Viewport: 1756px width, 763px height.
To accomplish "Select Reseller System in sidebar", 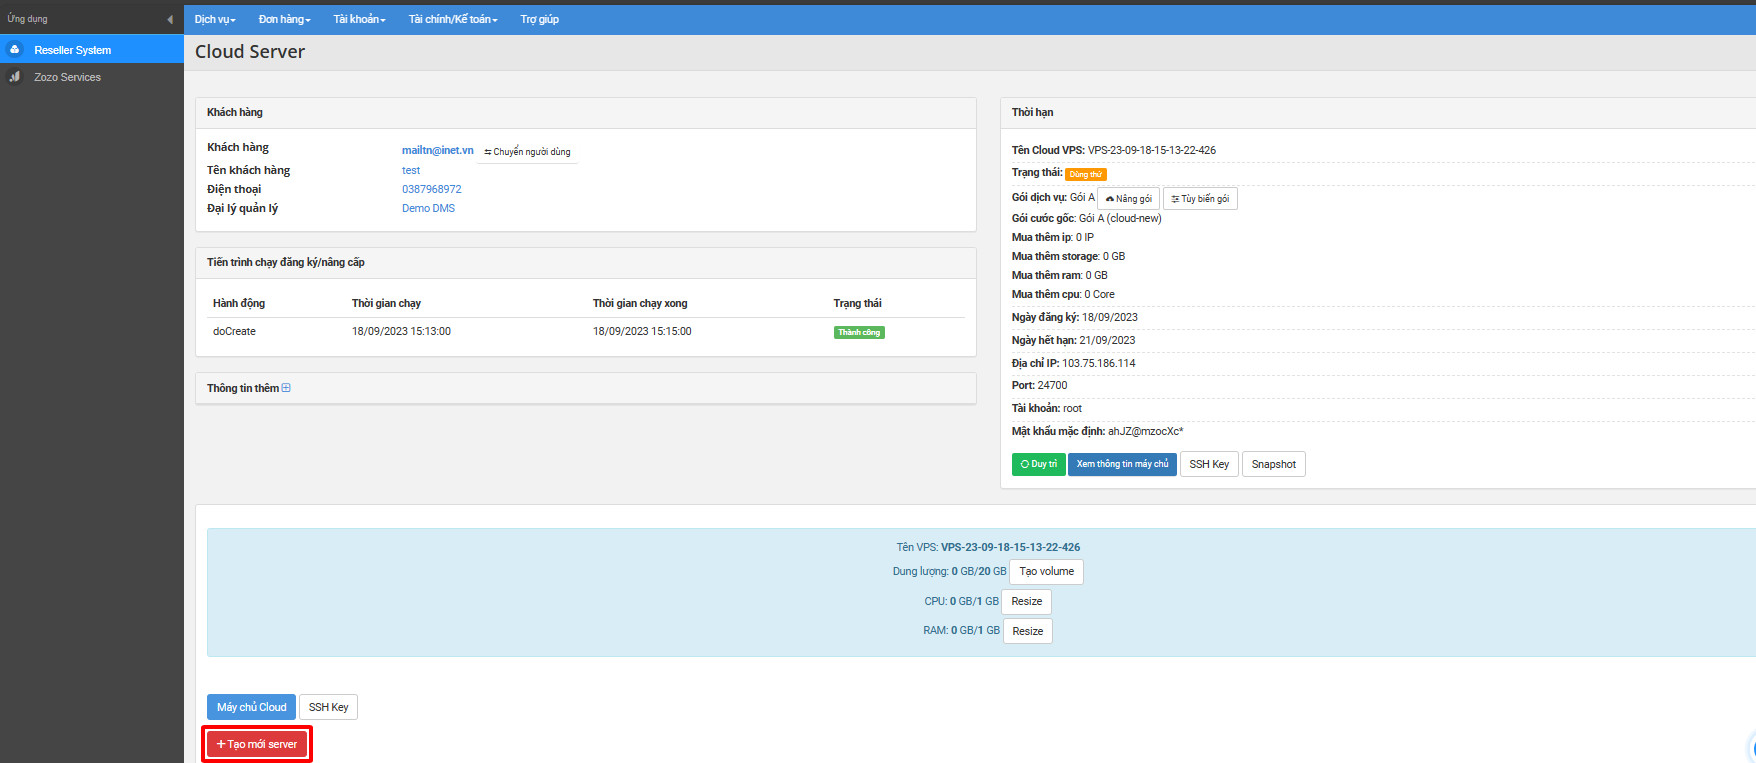I will [x=92, y=49].
